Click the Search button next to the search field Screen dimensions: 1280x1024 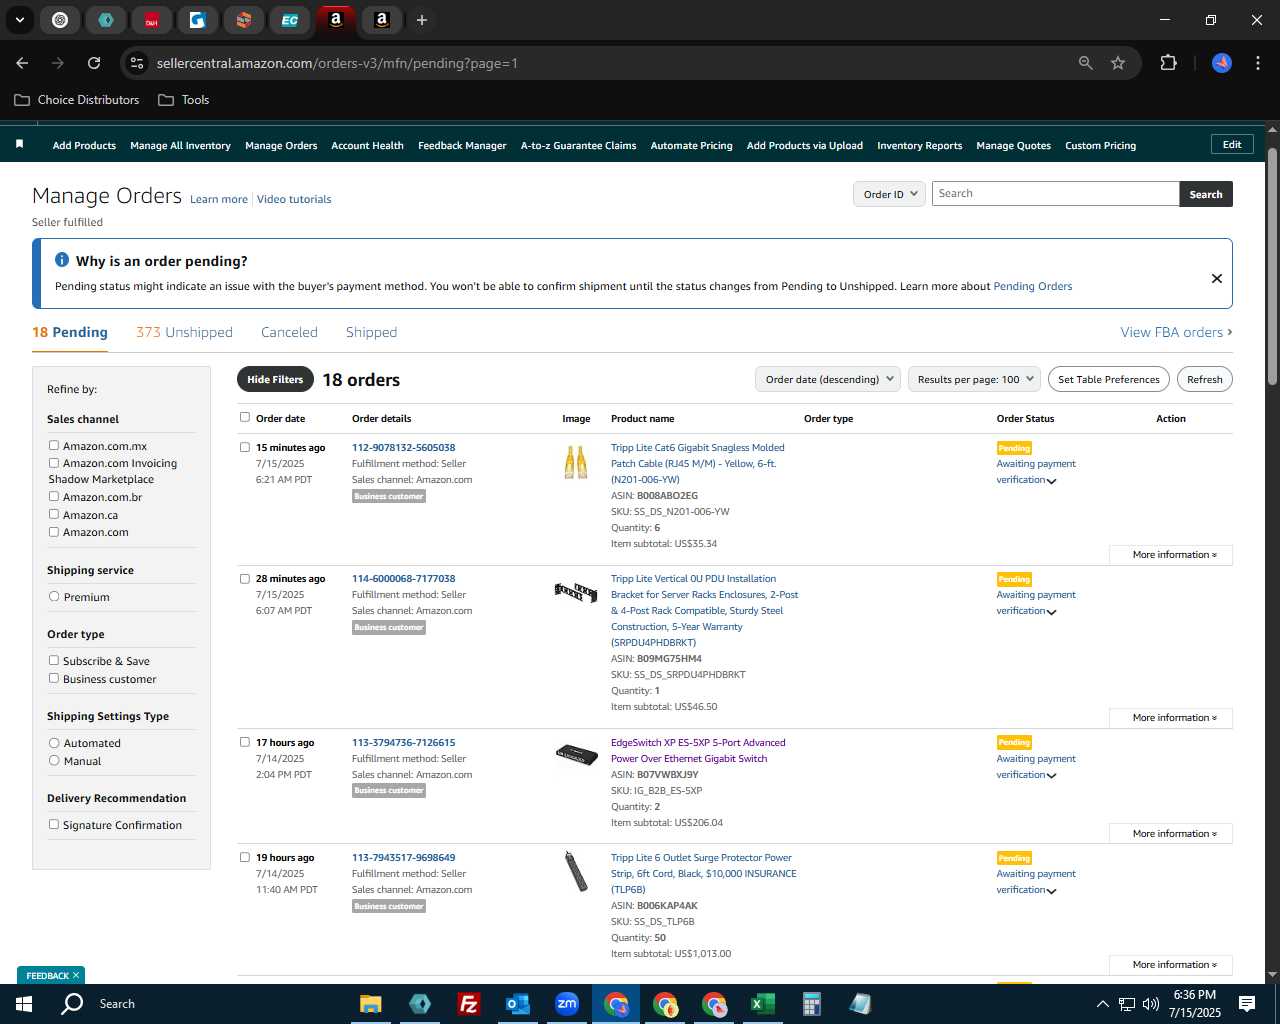[x=1206, y=194]
